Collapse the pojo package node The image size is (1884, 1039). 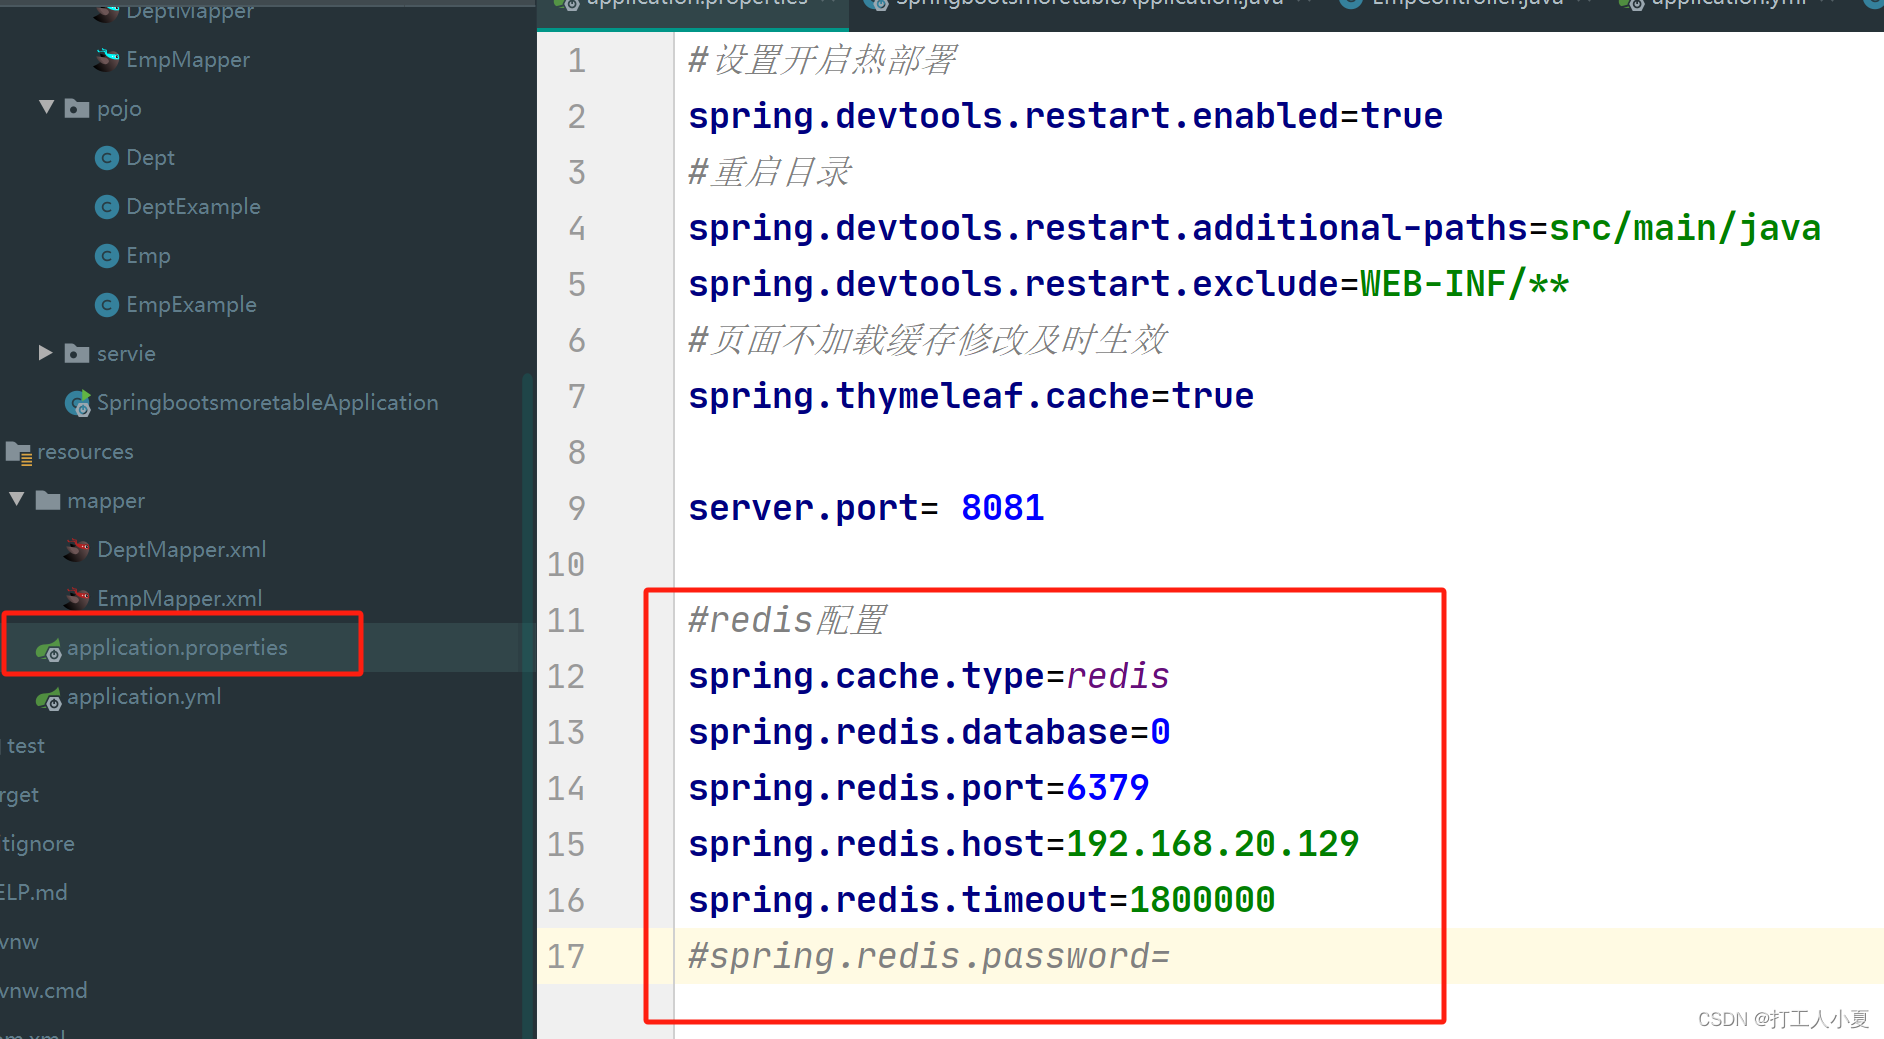click(x=44, y=107)
